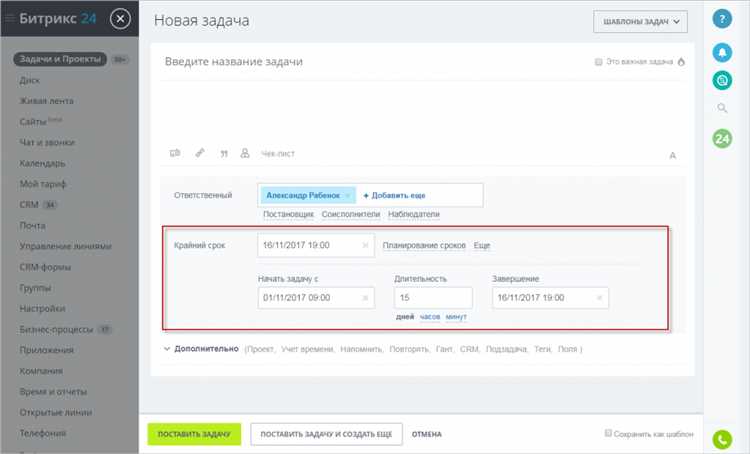Click 'Планирование сроков' link
This screenshot has width=750, height=454.
click(x=424, y=245)
